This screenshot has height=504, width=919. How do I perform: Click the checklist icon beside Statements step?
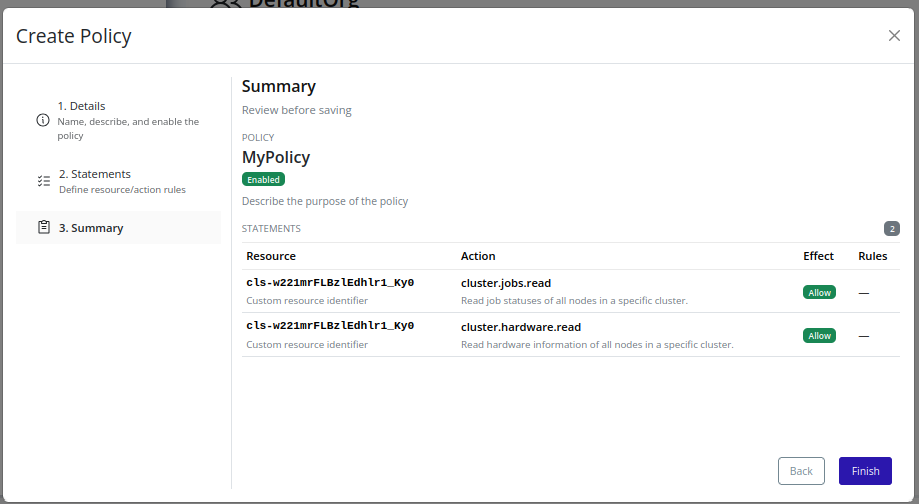[x=44, y=181]
